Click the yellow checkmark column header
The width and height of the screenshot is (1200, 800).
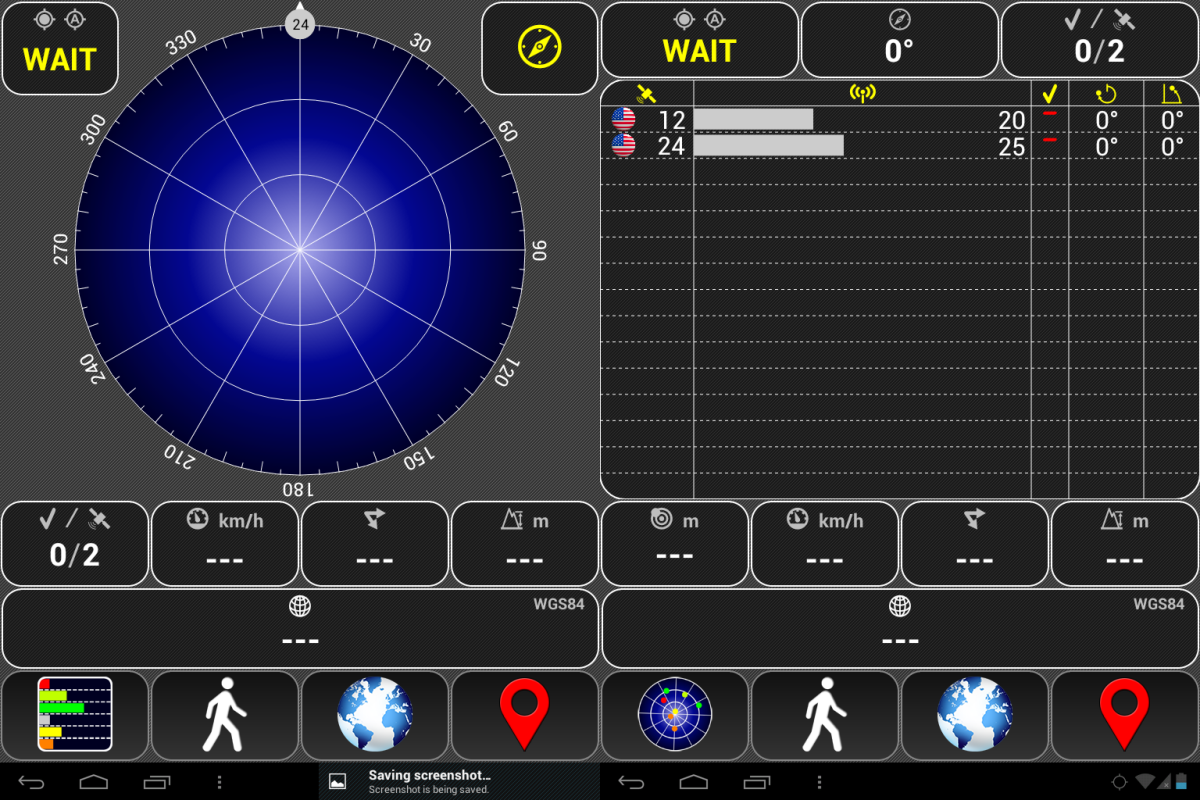click(x=1049, y=94)
